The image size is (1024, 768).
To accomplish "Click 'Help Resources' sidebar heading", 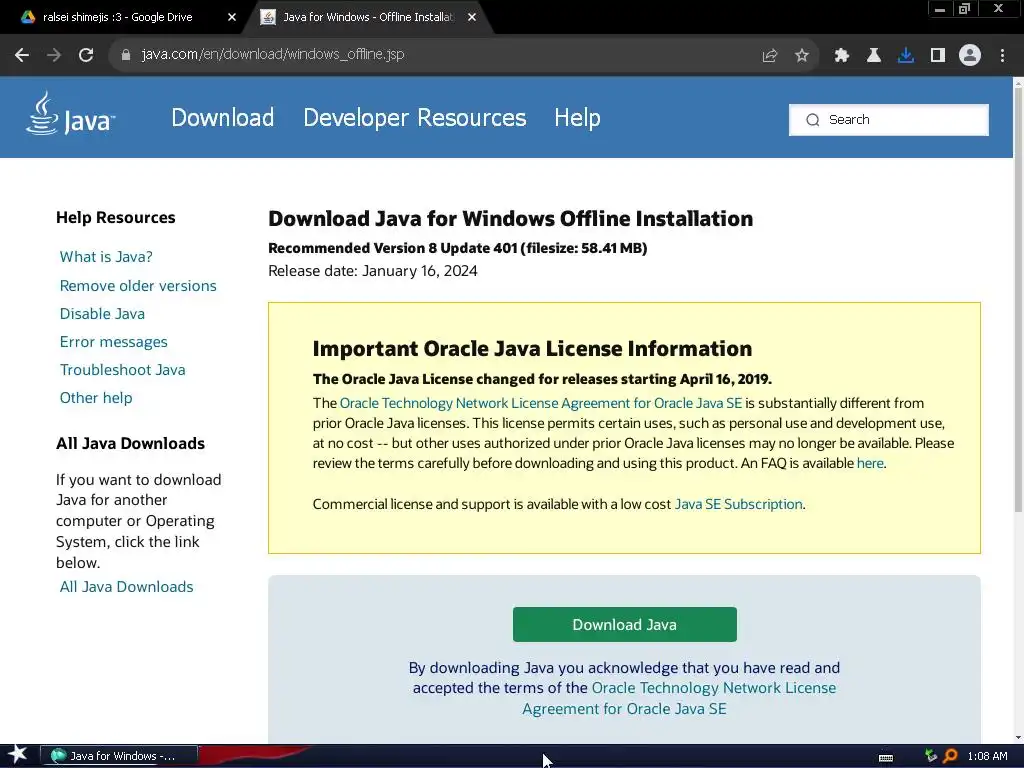I will (116, 217).
